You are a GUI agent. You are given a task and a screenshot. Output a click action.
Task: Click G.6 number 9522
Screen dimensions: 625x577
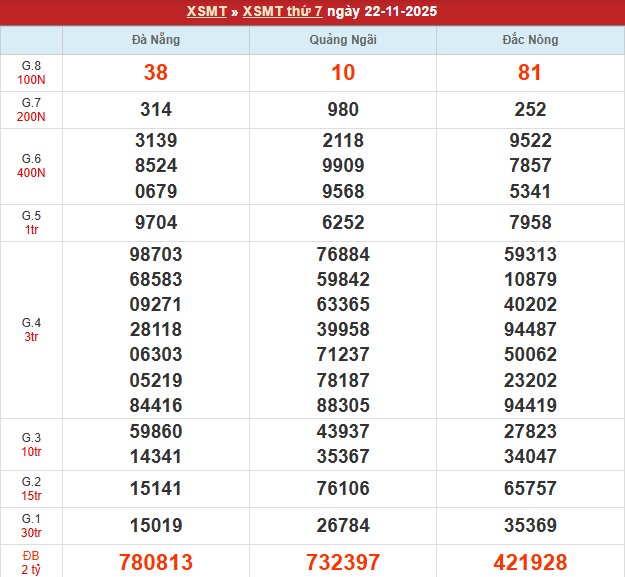pyautogui.click(x=530, y=140)
